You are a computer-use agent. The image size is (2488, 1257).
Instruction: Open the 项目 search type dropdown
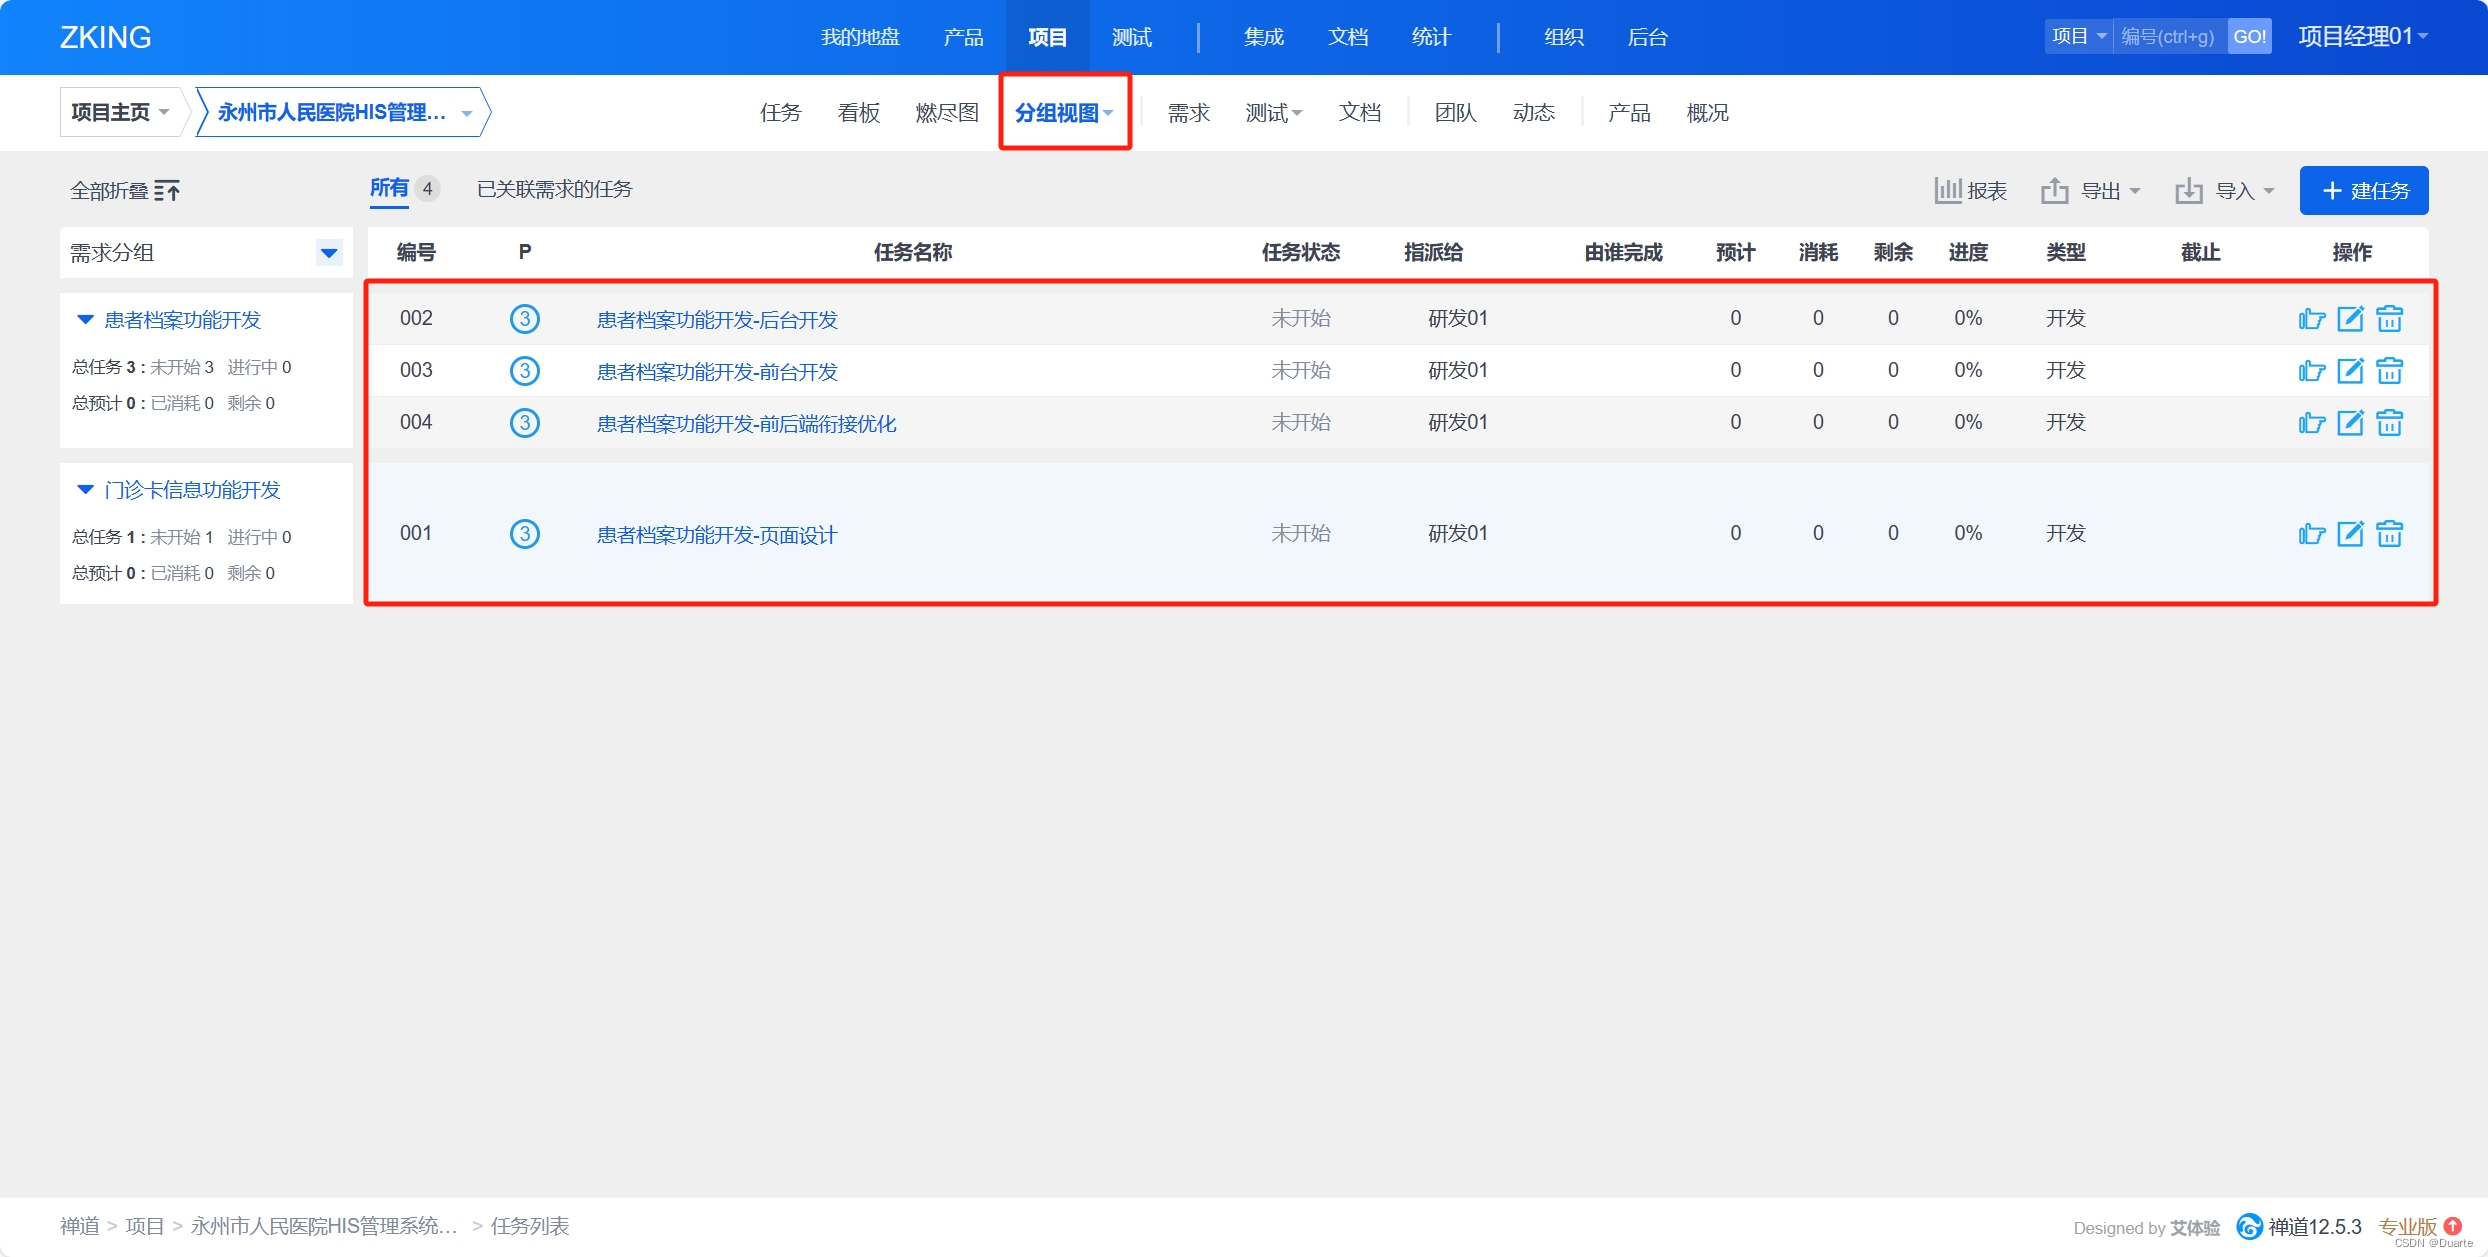pos(2079,37)
